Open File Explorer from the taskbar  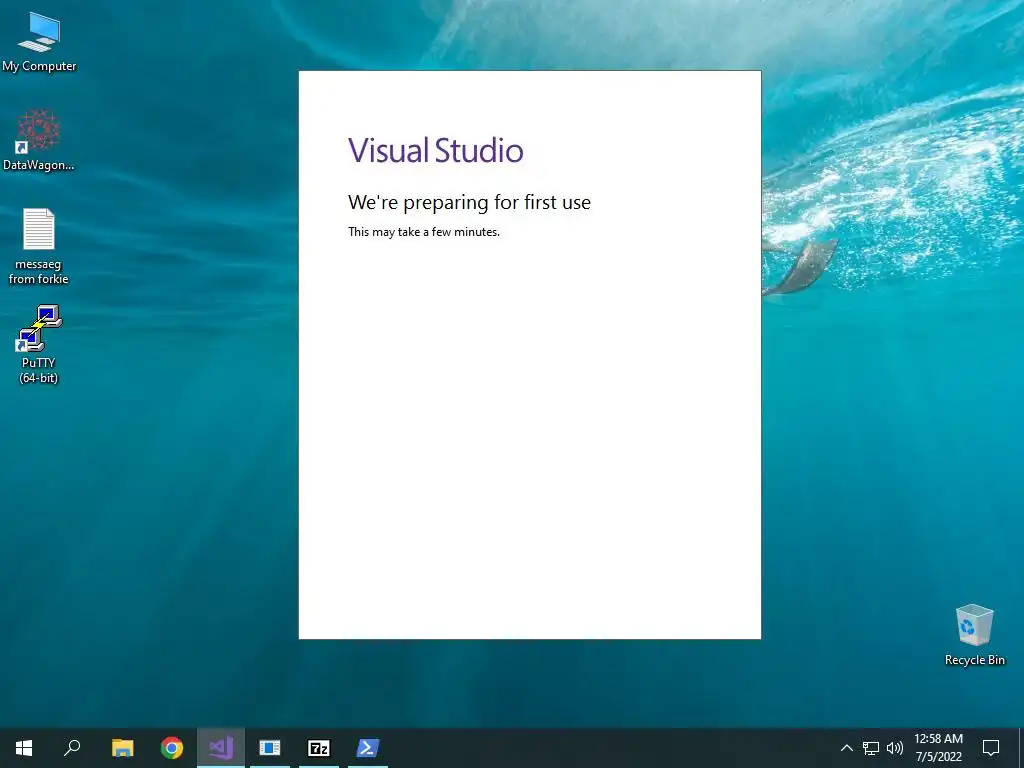122,748
